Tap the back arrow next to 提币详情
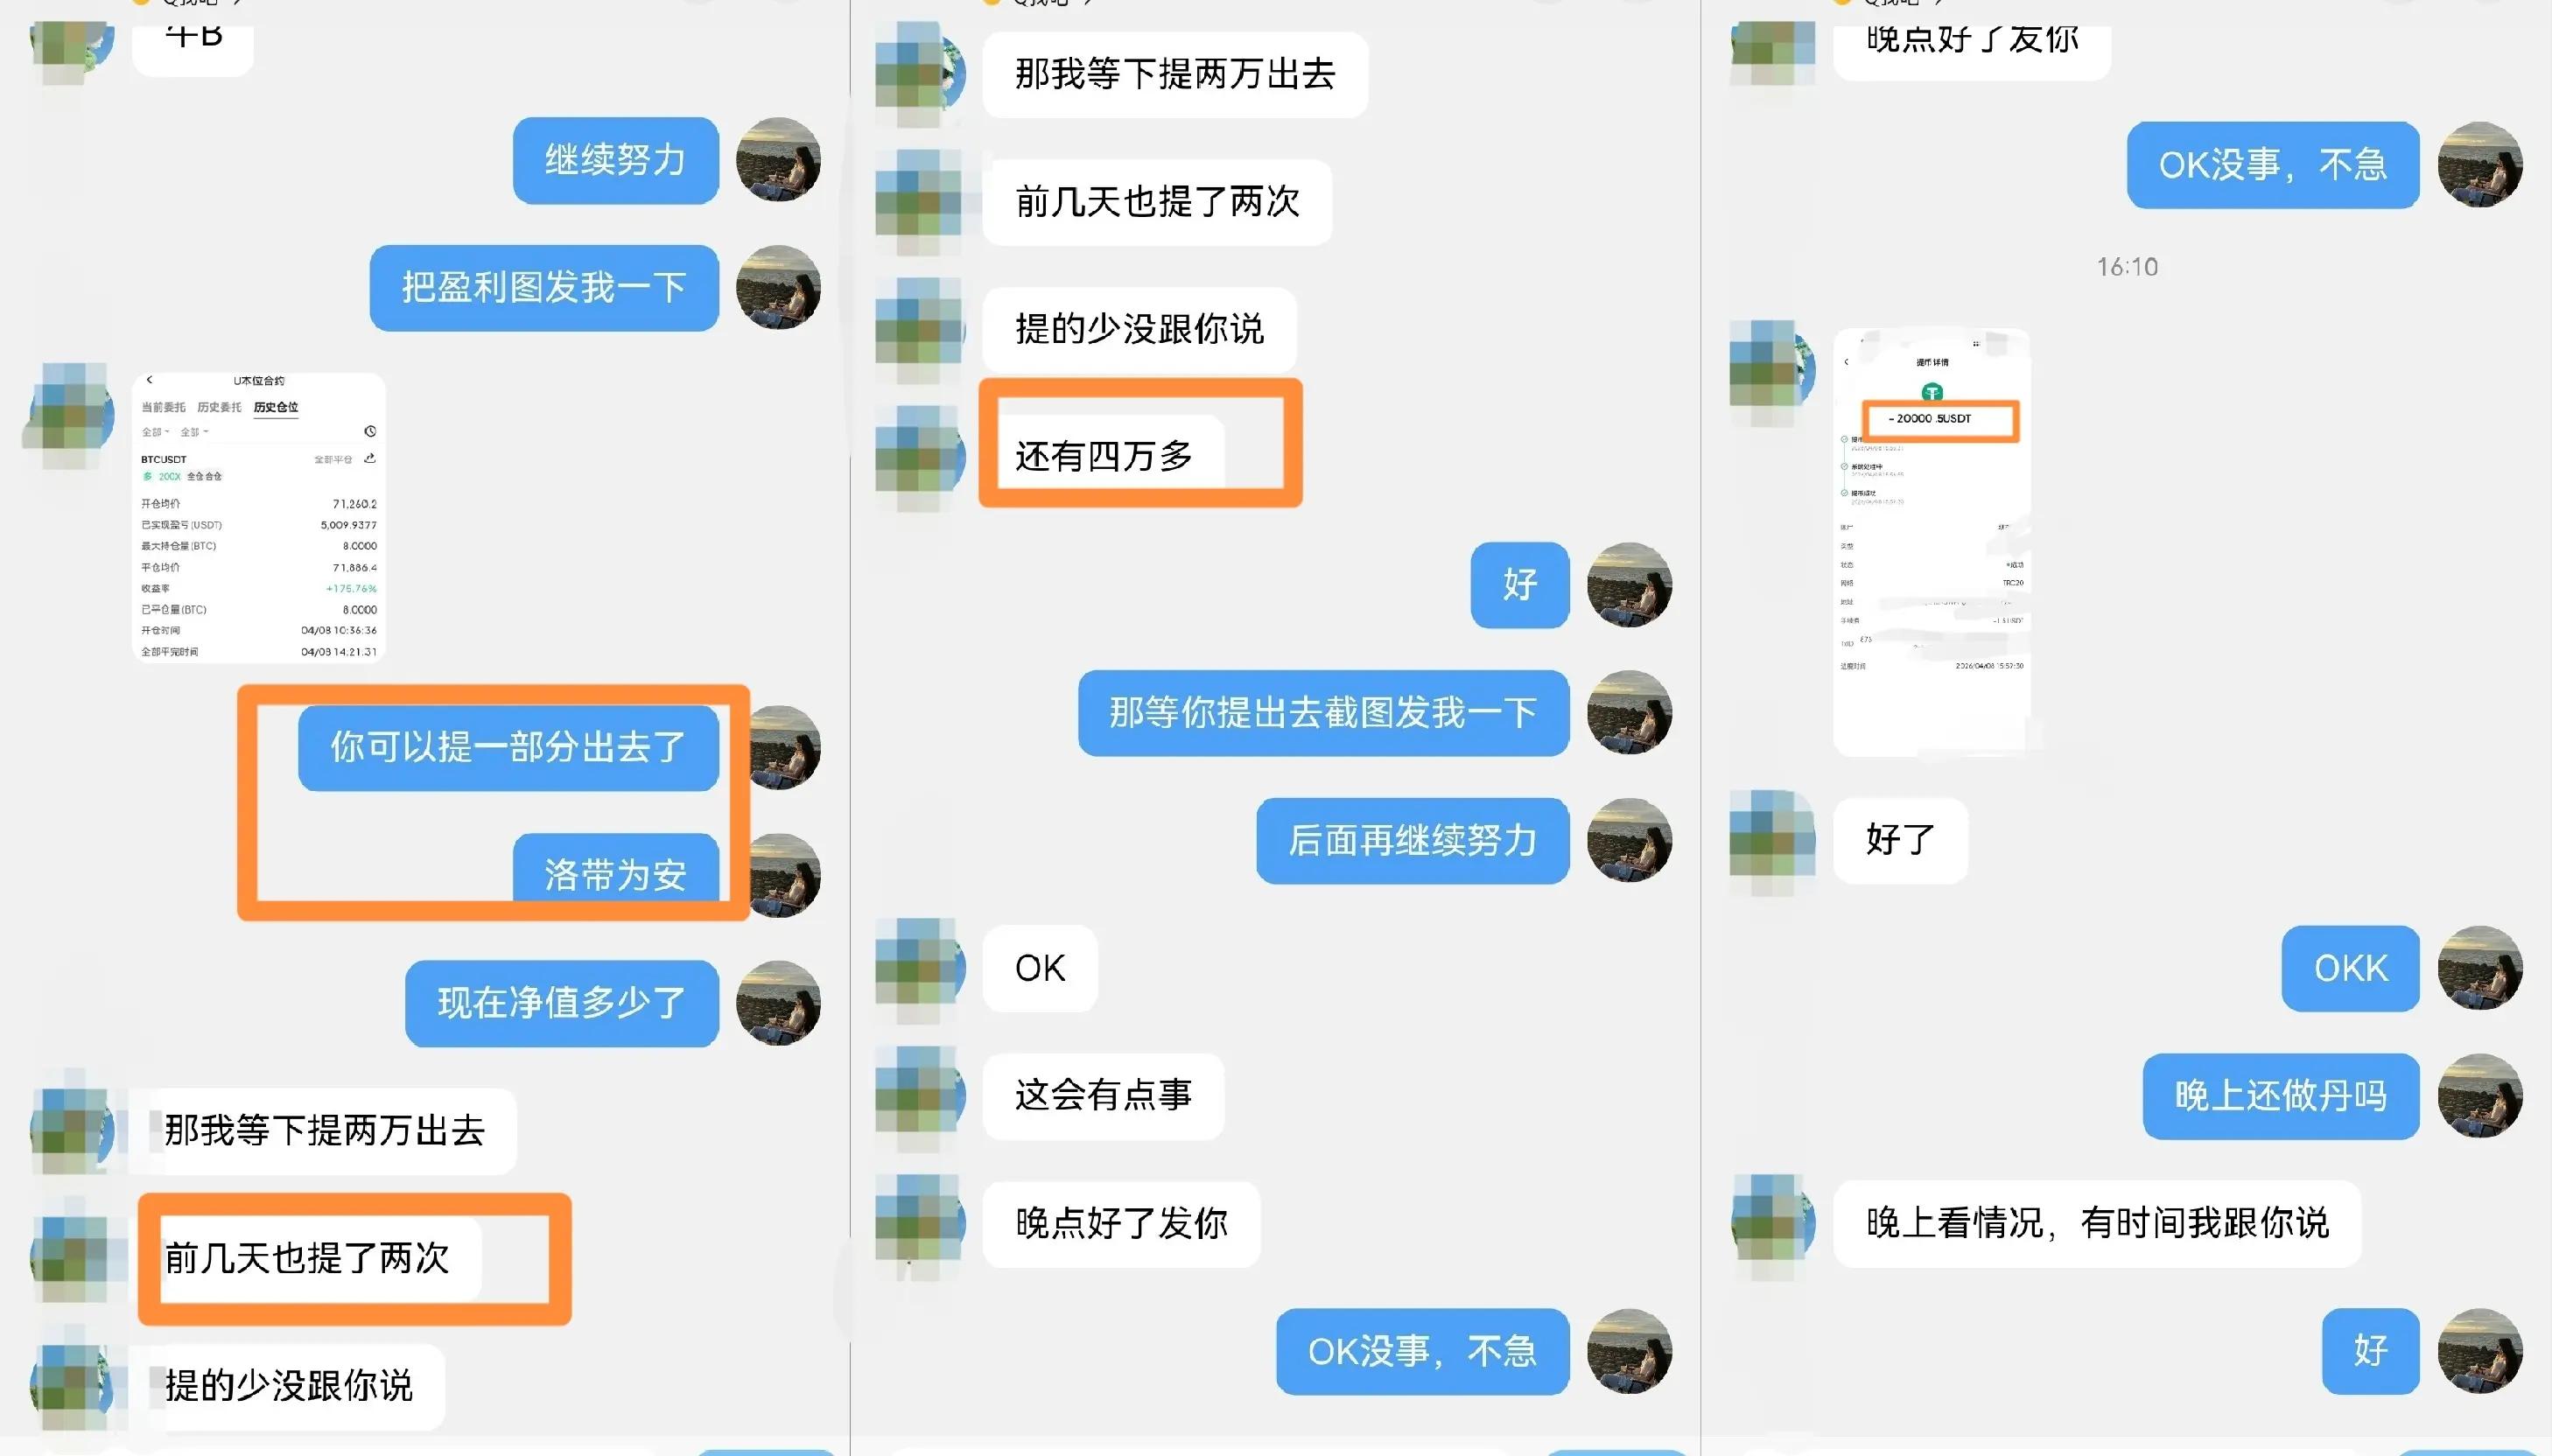2552x1456 pixels. (x=1846, y=362)
